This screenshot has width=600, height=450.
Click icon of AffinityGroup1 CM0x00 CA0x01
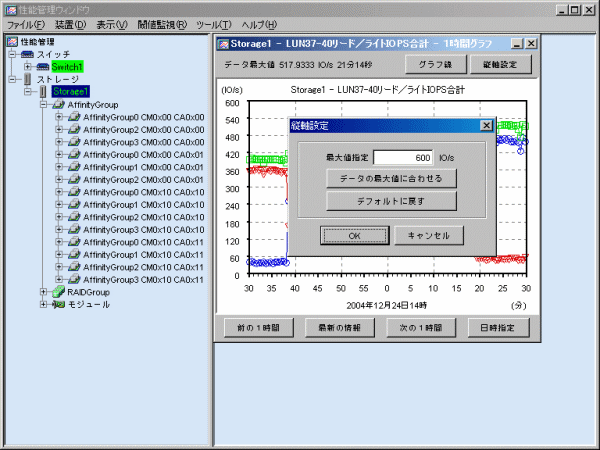[x=74, y=167]
